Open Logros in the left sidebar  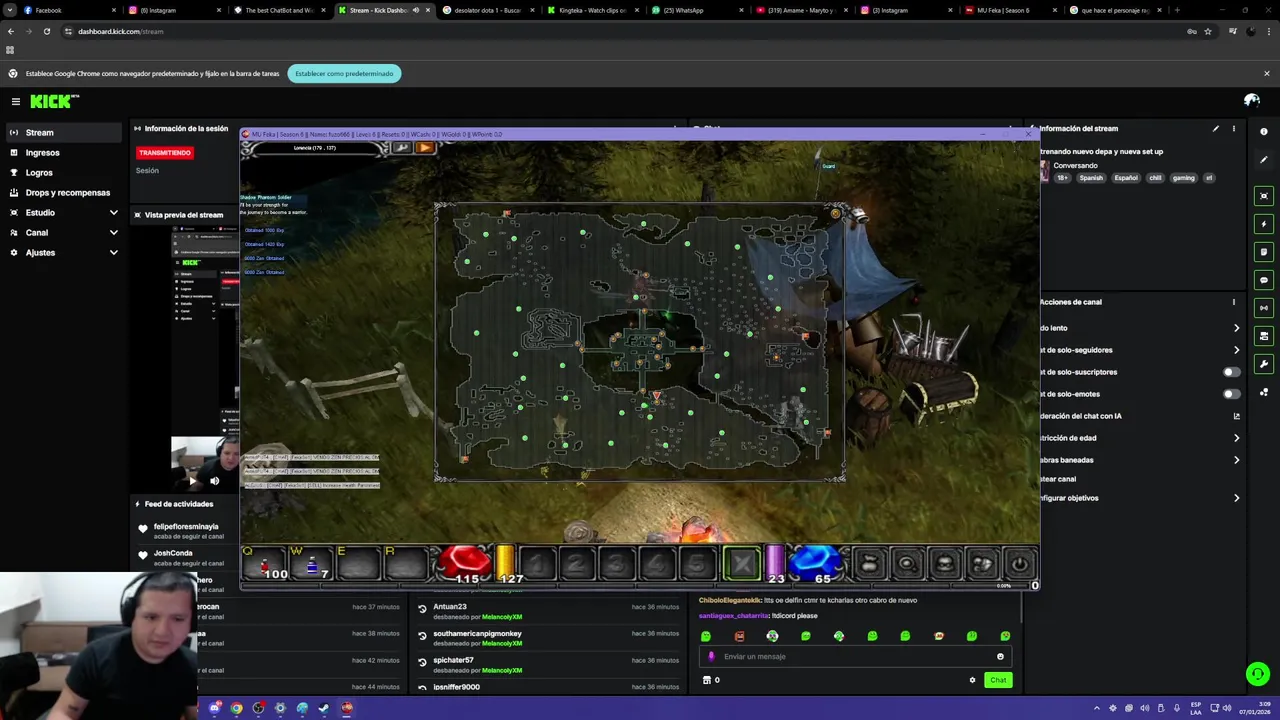[62, 173]
